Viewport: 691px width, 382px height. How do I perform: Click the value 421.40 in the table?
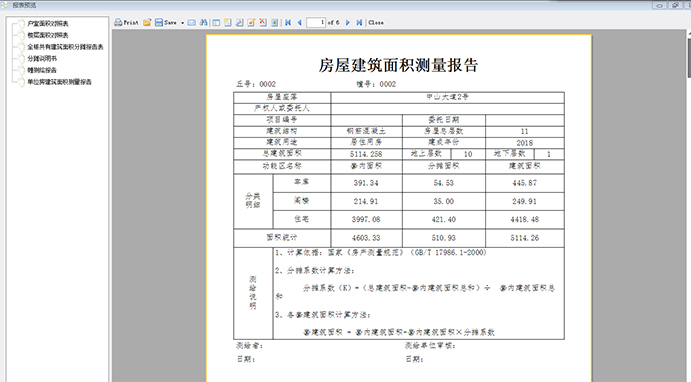(443, 219)
